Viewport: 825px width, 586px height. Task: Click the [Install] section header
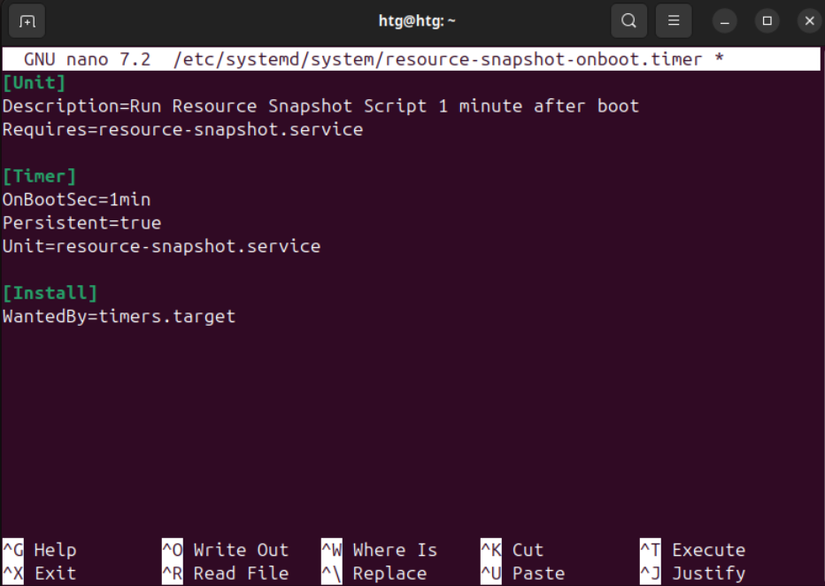(x=50, y=293)
